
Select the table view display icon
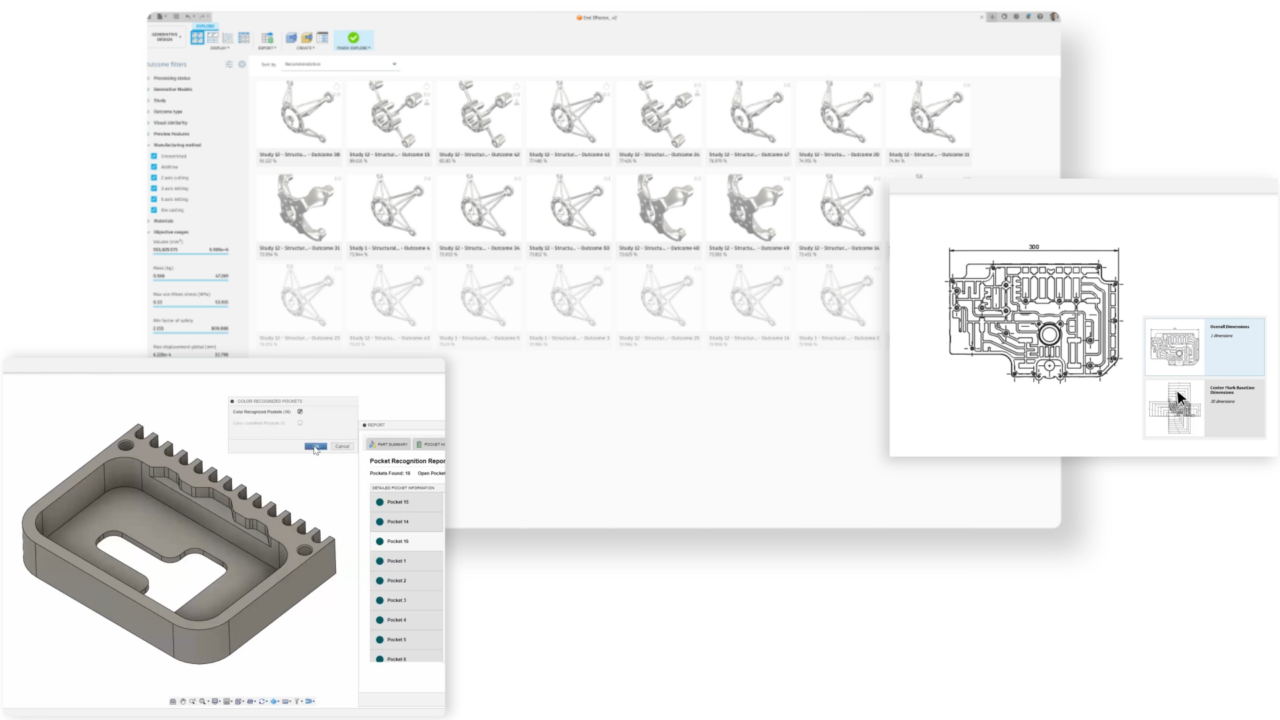click(x=244, y=38)
